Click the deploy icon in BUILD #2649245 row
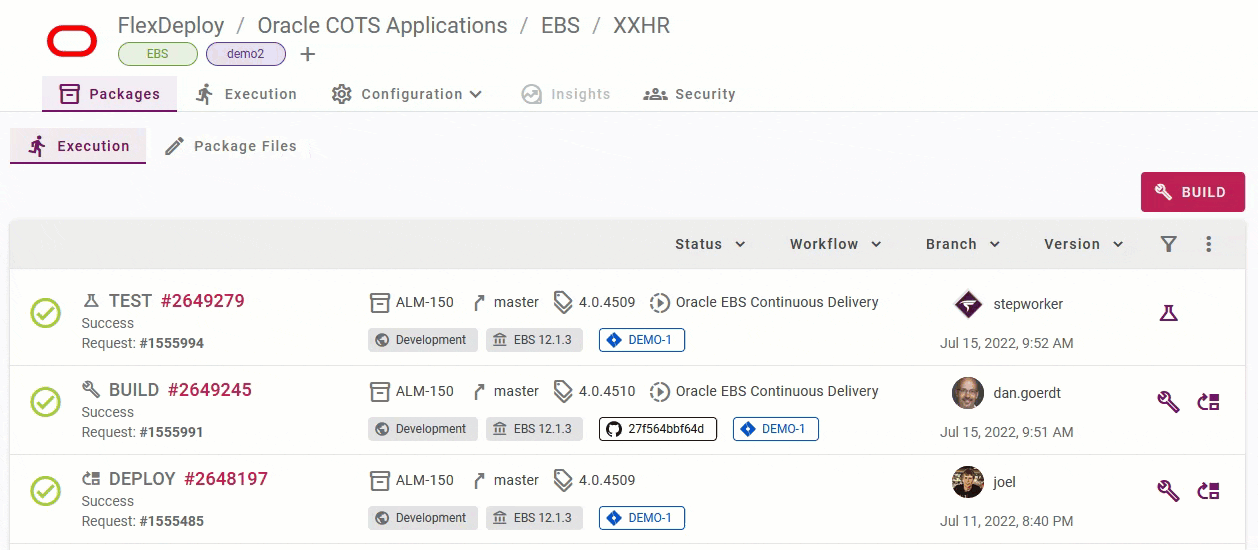Image resolution: width=1258 pixels, height=550 pixels. coord(1209,402)
